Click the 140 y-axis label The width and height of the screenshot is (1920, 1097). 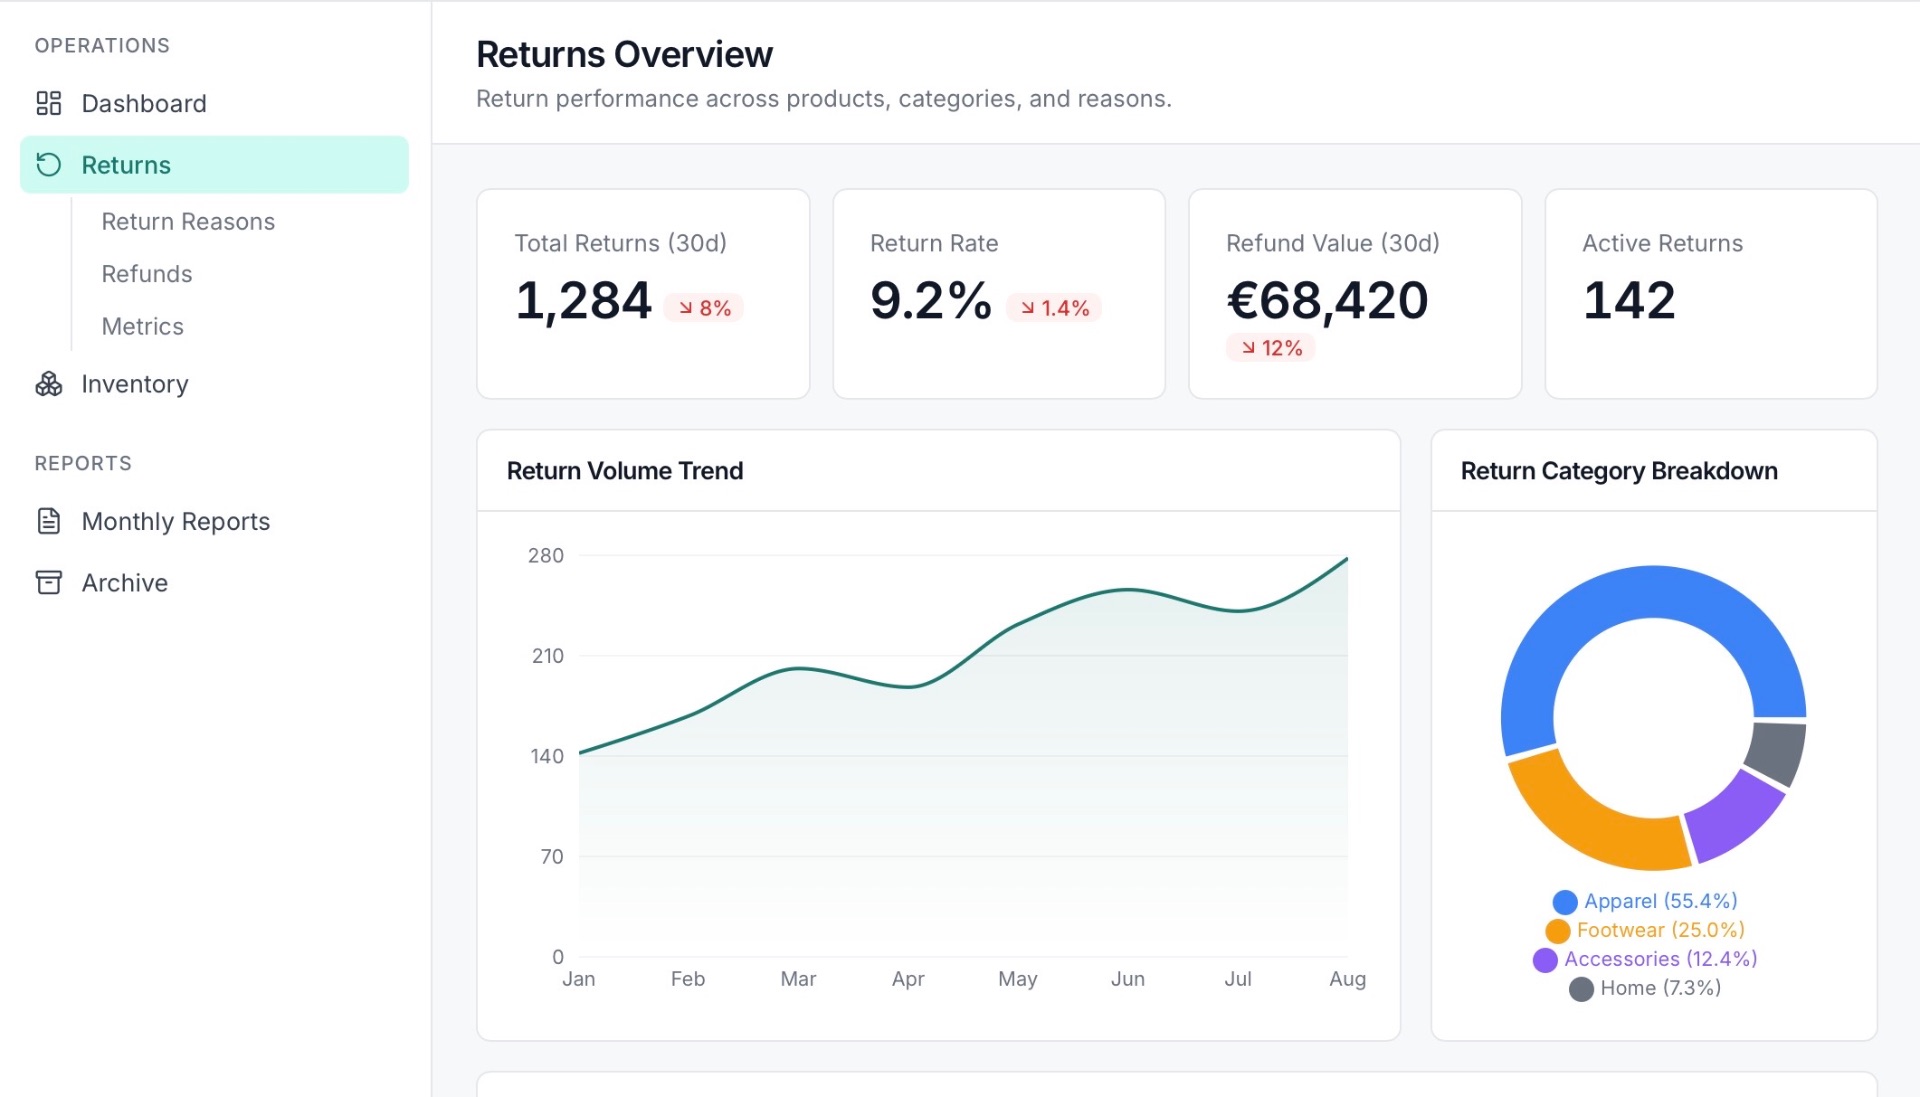click(547, 756)
